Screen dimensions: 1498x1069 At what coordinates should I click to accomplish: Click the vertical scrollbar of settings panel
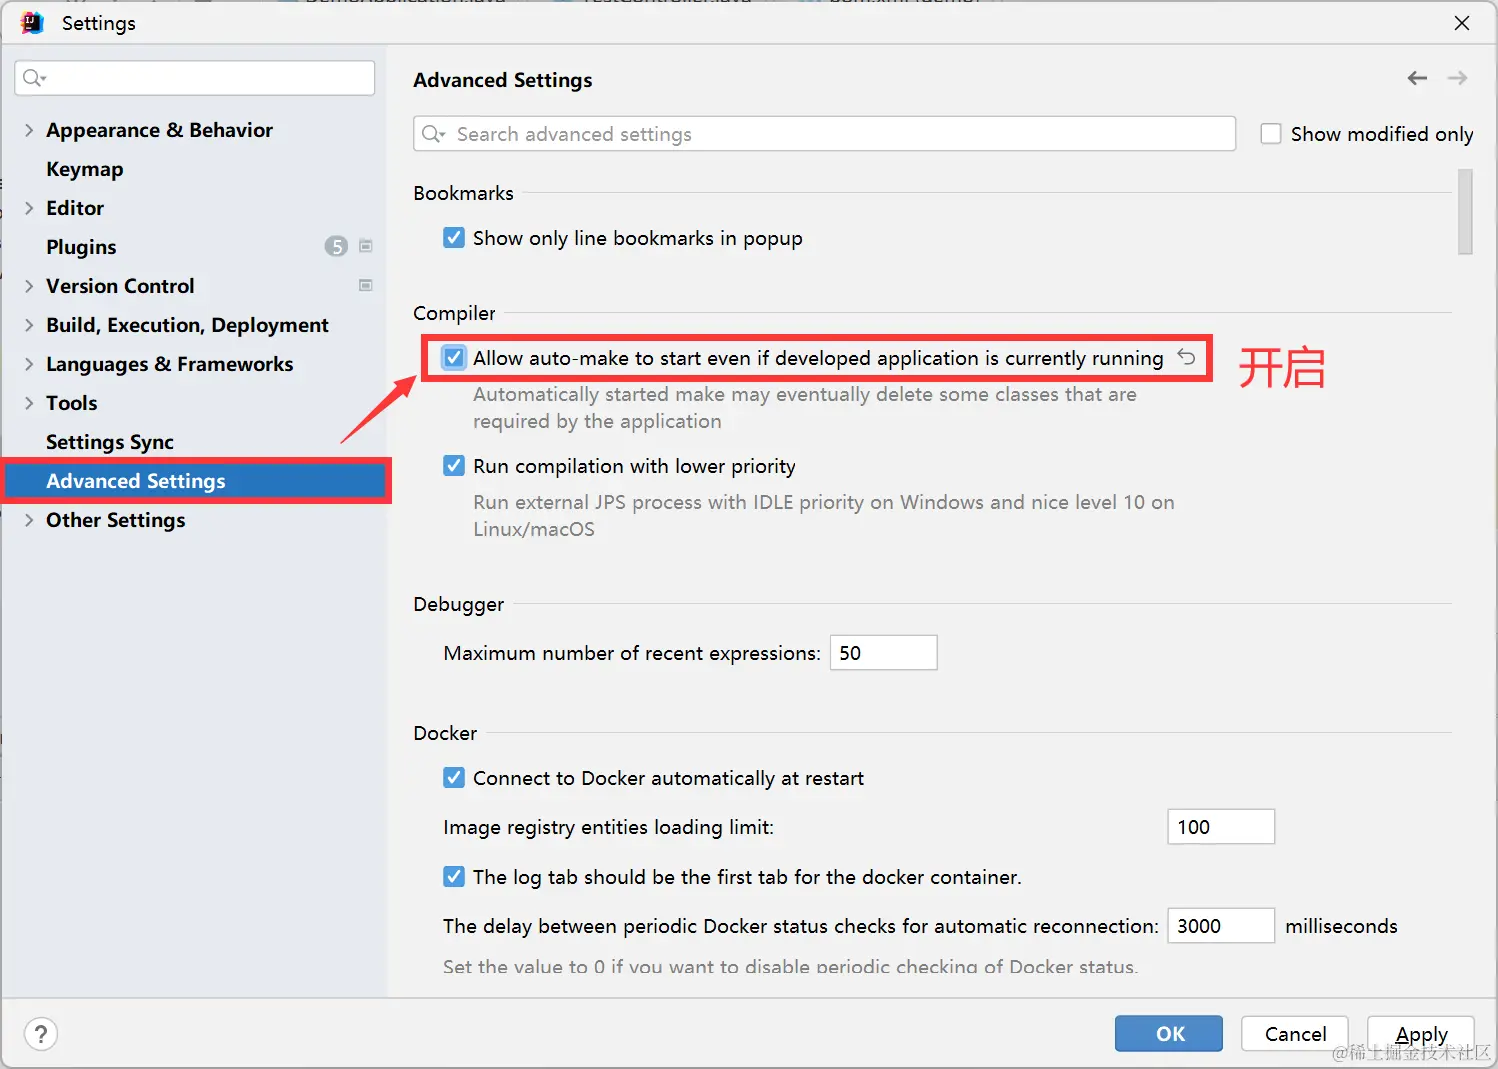coord(1465,212)
